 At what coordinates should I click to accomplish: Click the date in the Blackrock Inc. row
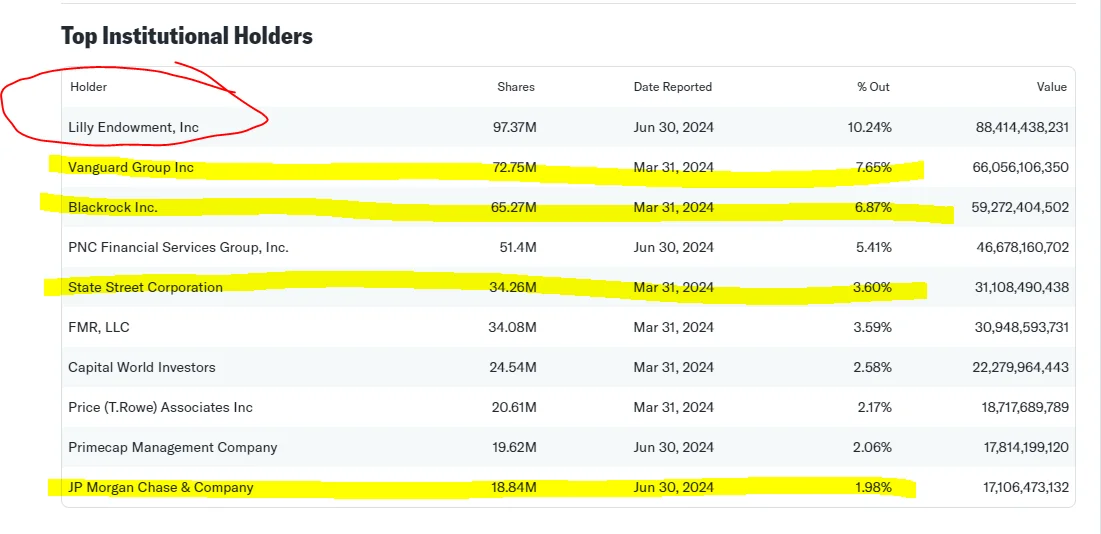[x=674, y=208]
